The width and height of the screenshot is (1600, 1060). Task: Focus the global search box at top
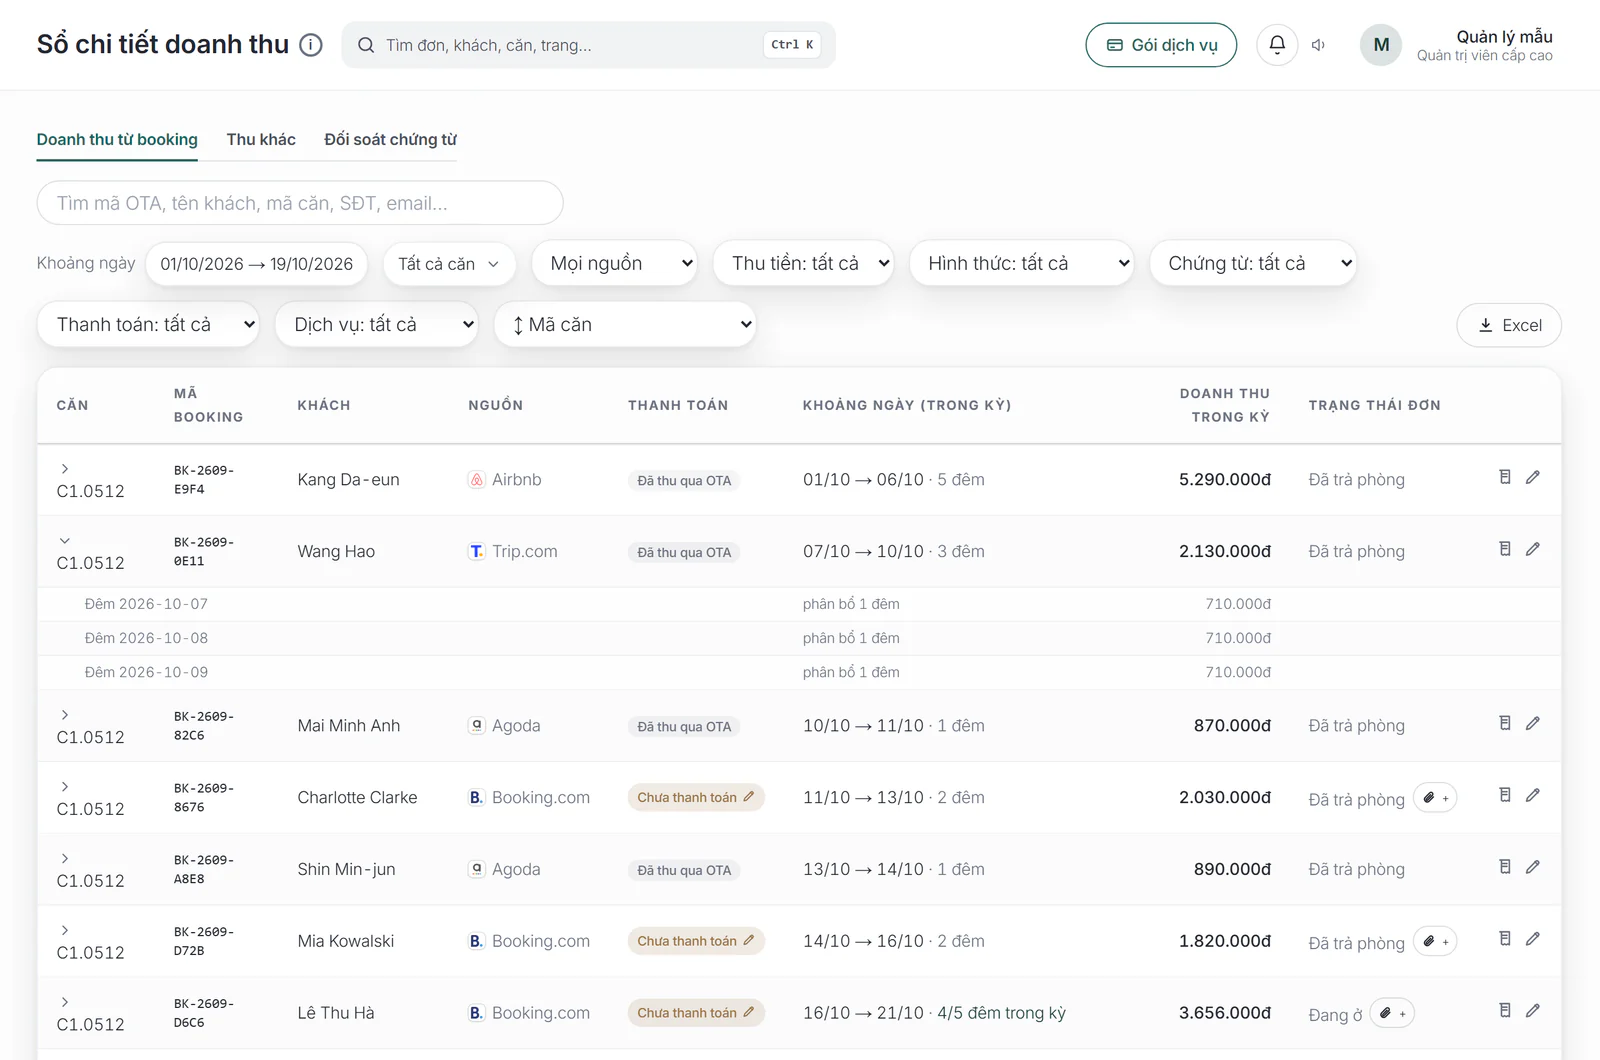tap(588, 45)
